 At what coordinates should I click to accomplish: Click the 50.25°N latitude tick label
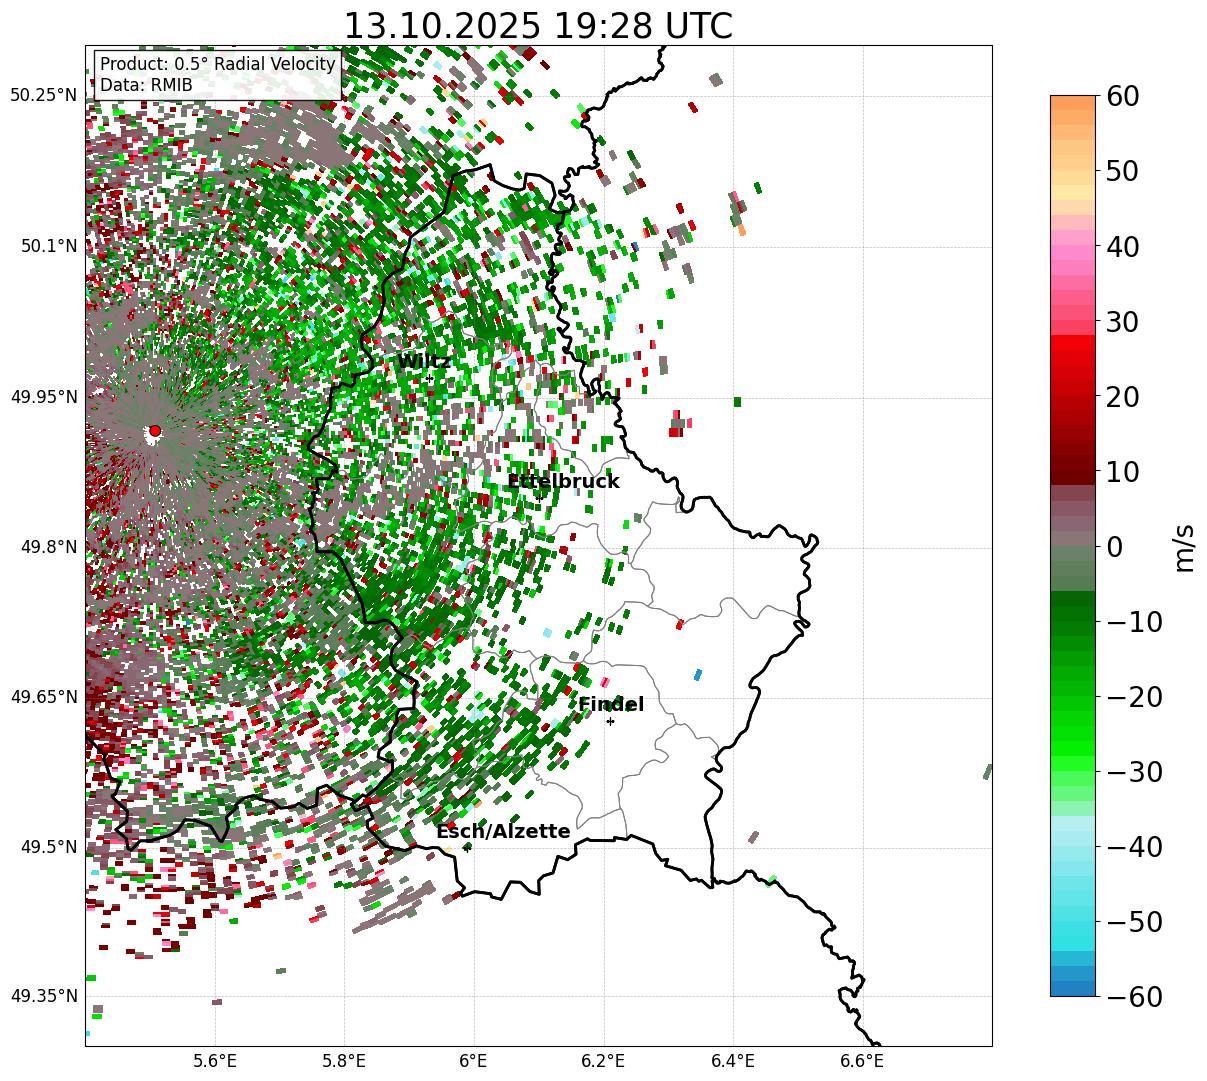click(44, 96)
